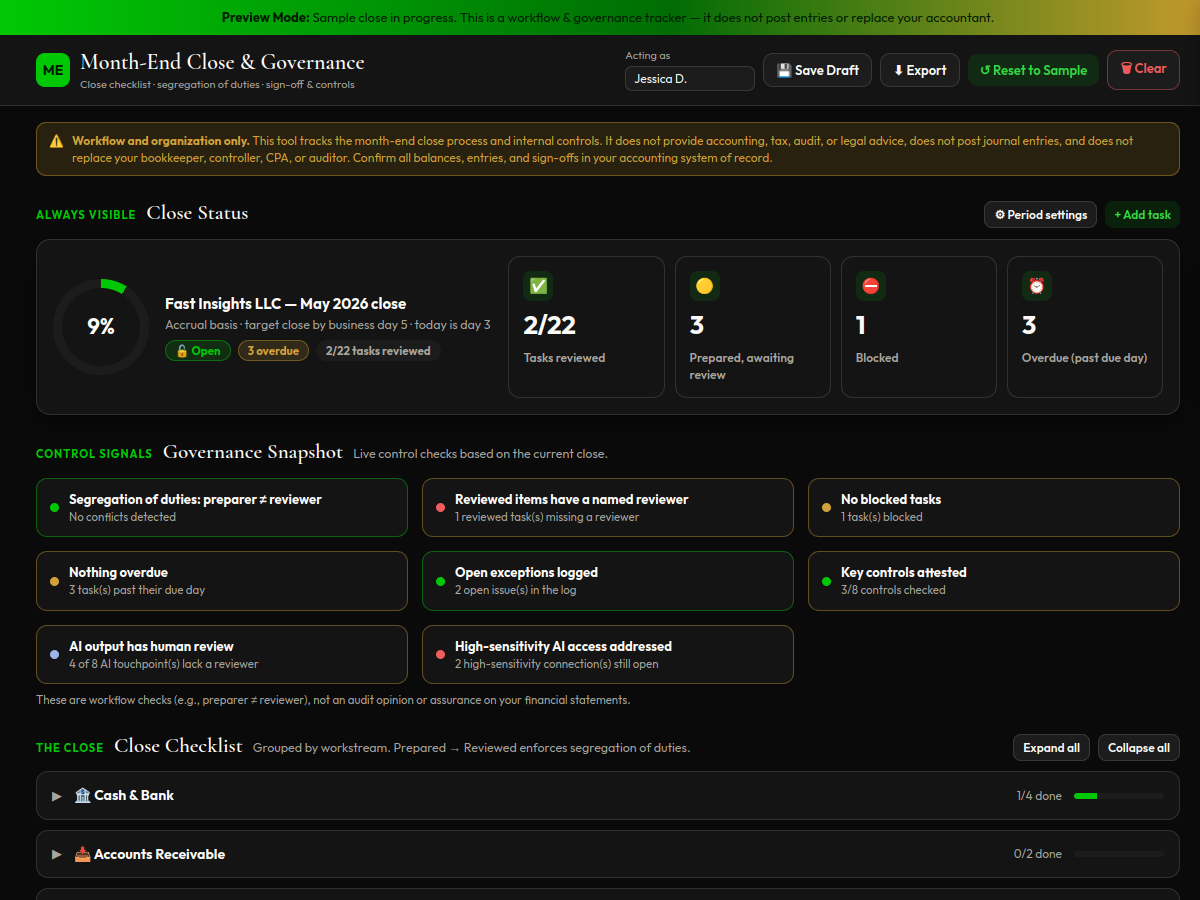Expand all checklist groups
This screenshot has height=900, width=1200.
[x=1051, y=748]
